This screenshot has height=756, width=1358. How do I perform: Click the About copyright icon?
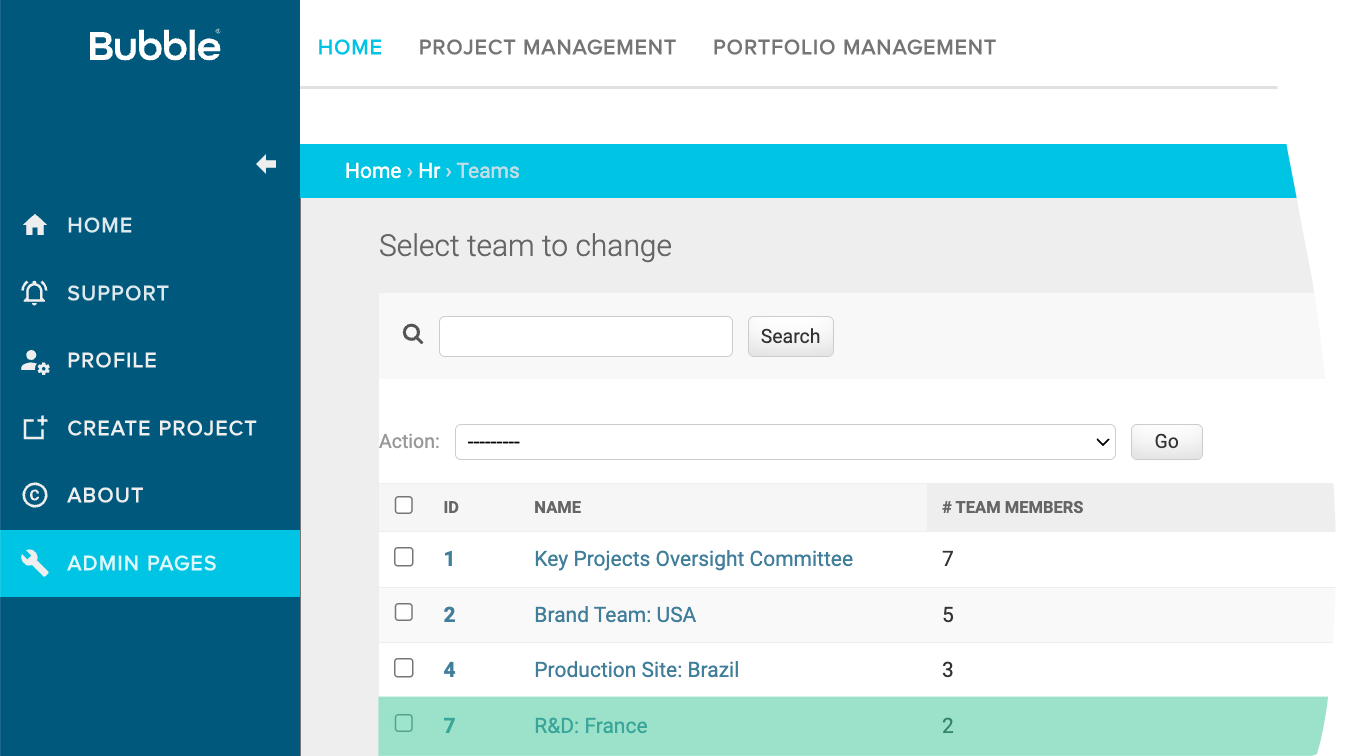pyautogui.click(x=33, y=494)
